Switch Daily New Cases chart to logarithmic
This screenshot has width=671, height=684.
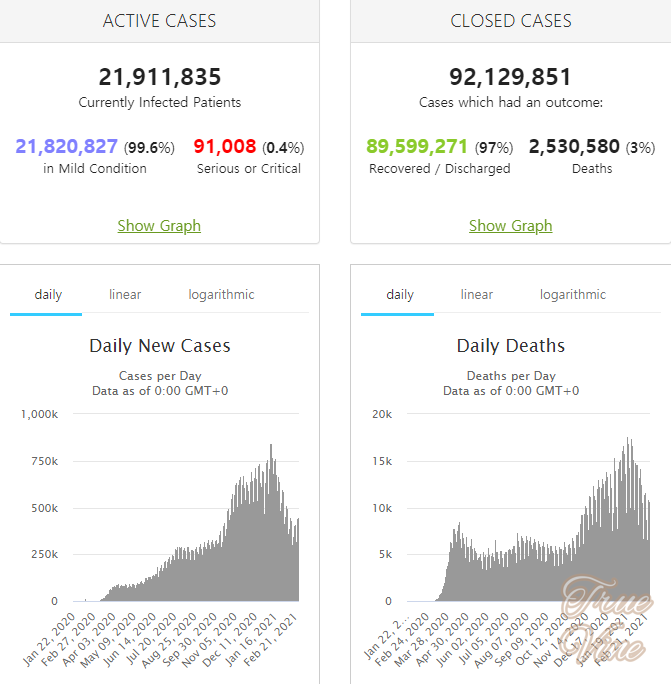(221, 295)
